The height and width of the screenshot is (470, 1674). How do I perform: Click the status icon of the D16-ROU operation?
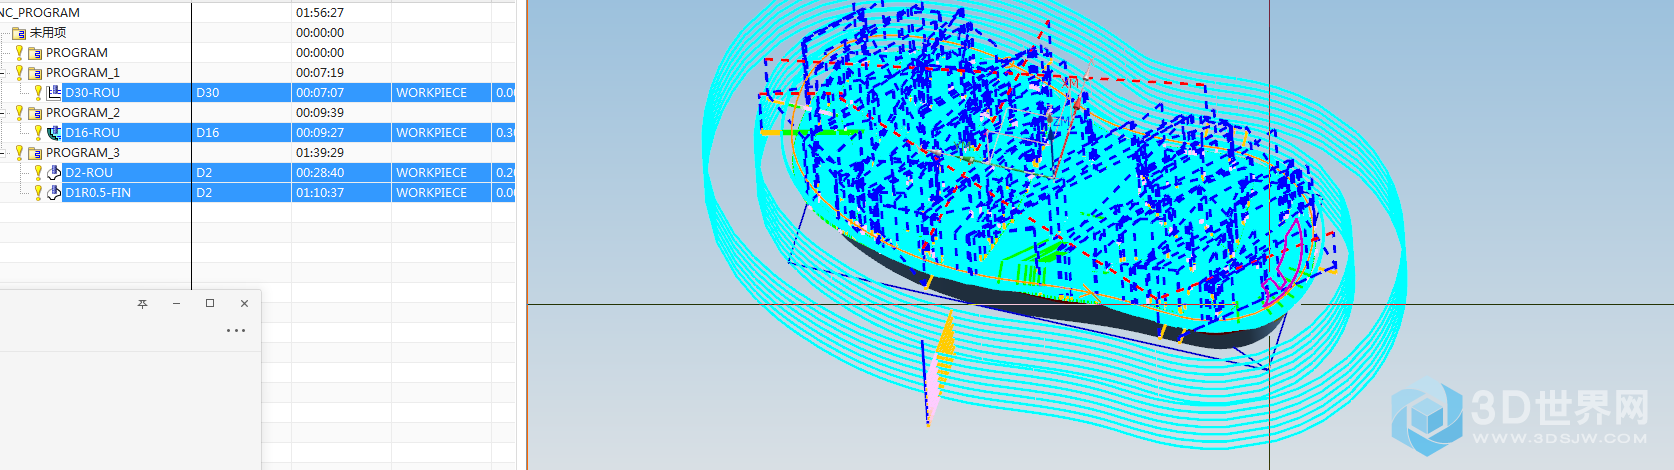coord(39,132)
